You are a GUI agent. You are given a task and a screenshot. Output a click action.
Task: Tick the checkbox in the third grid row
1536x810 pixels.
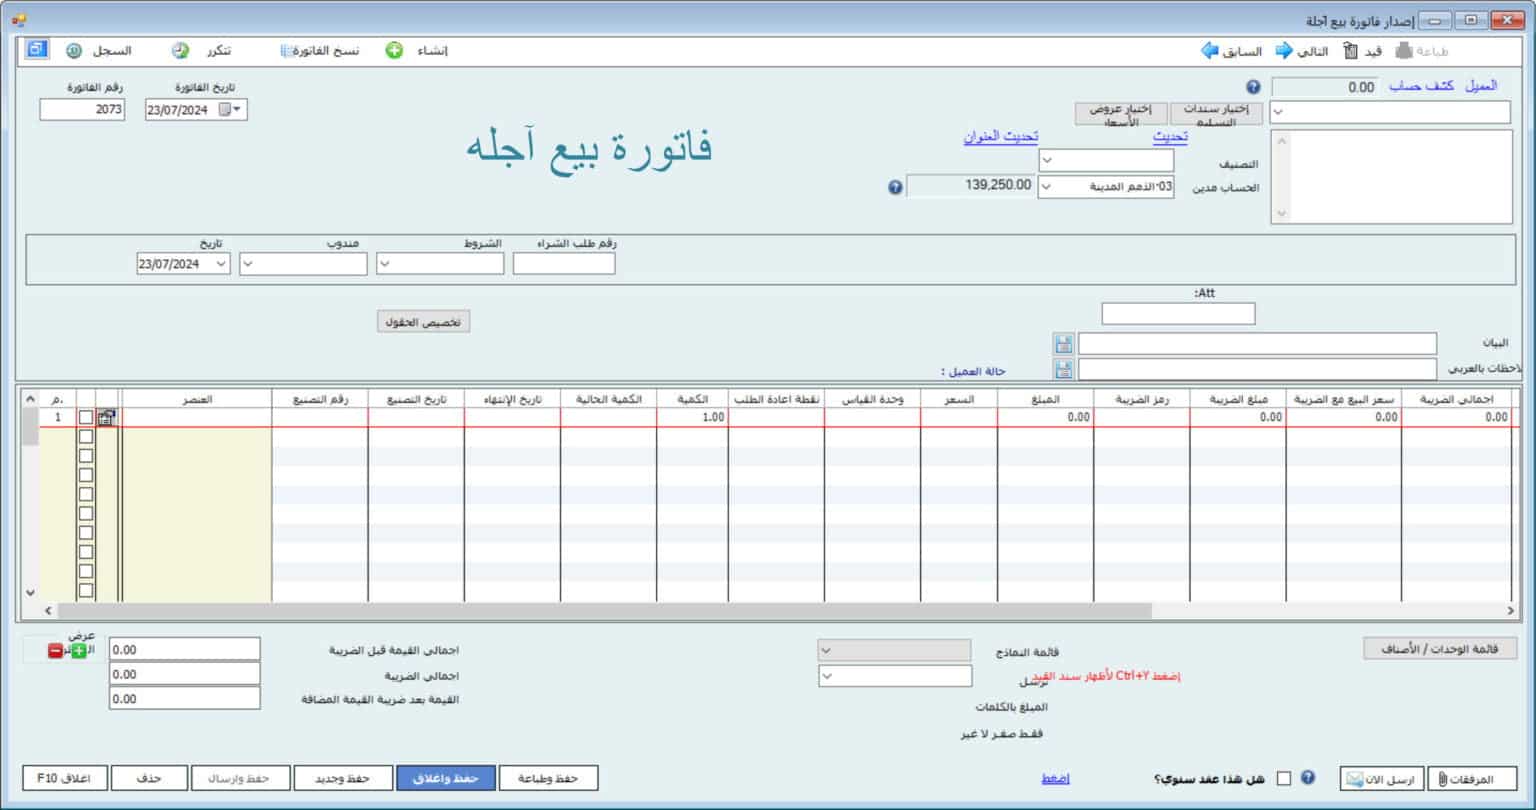point(86,456)
